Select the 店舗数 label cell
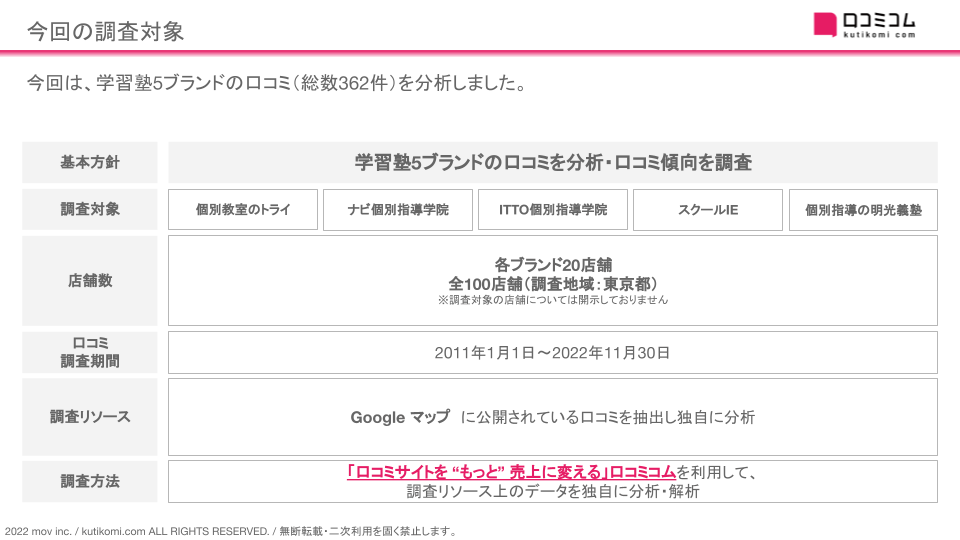 tap(90, 280)
